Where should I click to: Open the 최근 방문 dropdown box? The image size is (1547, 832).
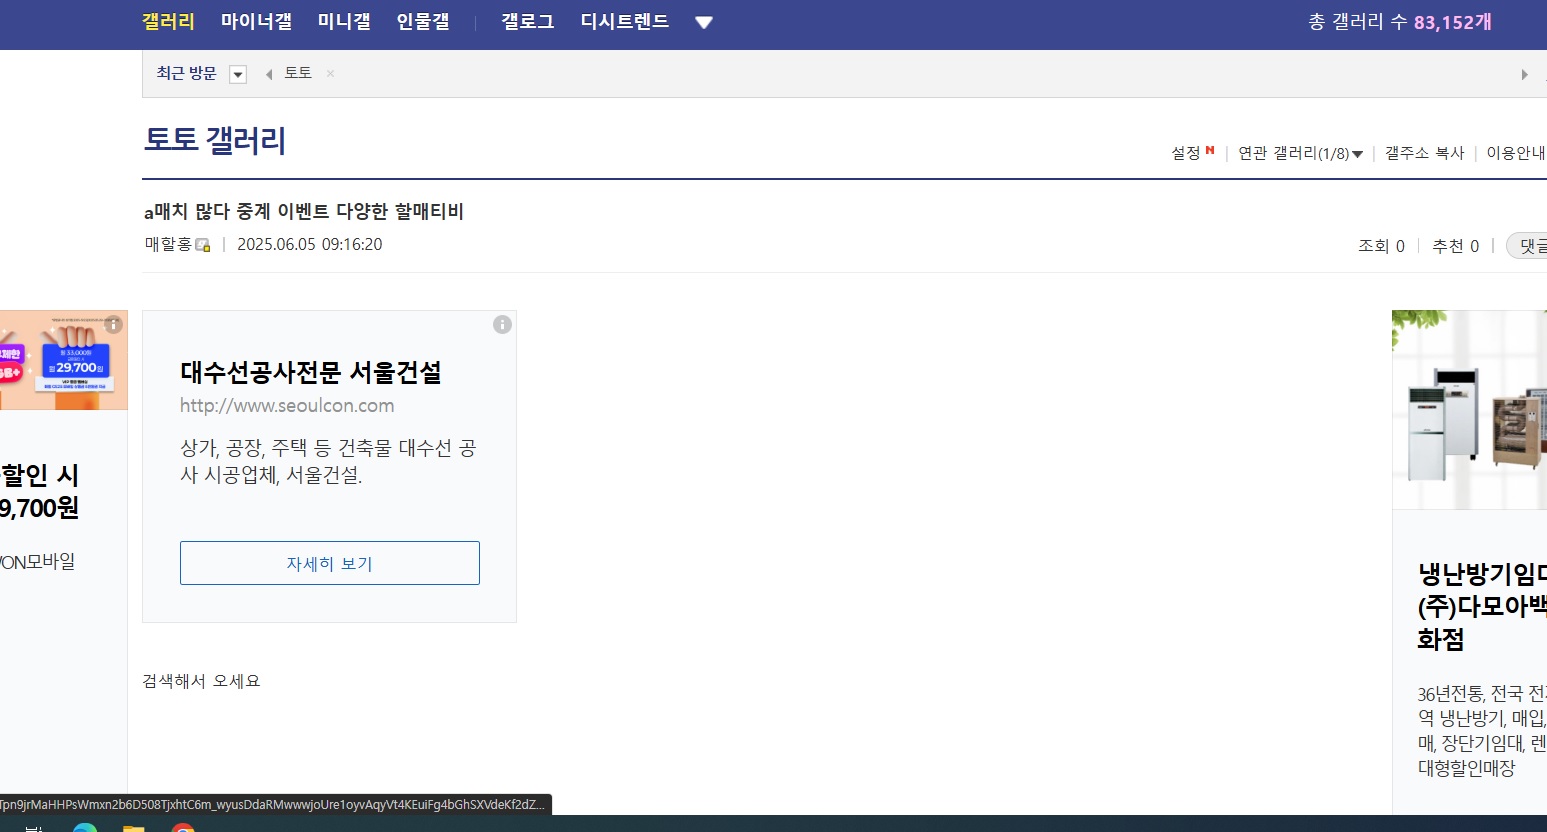(x=238, y=74)
